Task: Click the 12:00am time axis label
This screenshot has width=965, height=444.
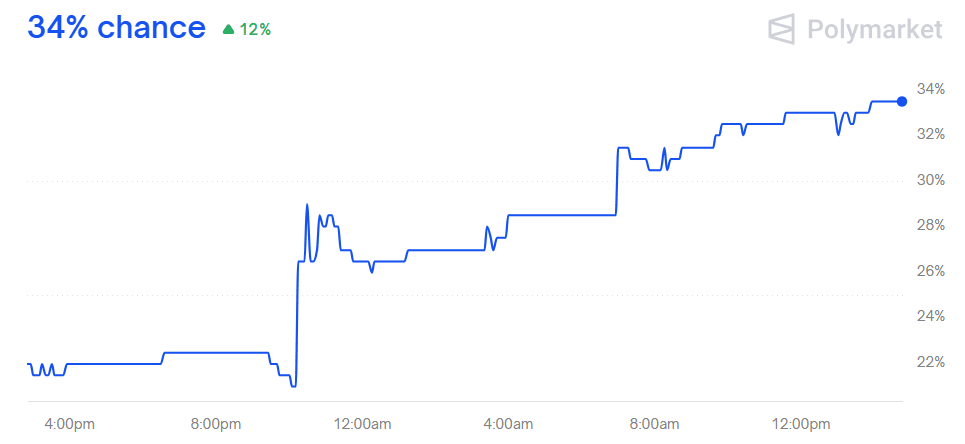Action: click(362, 424)
